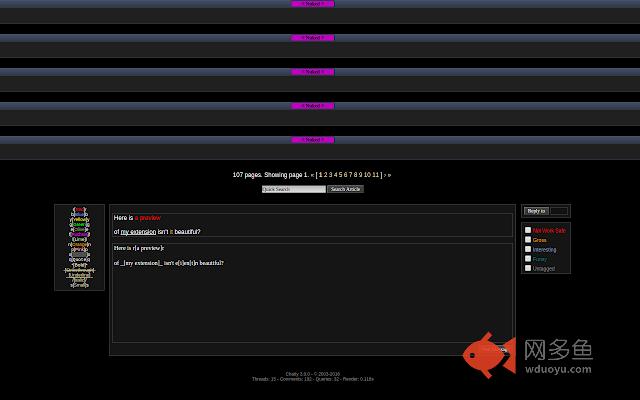The image size is (640, 400).
Task: Check the Untagged checkbox
Action: 528,268
